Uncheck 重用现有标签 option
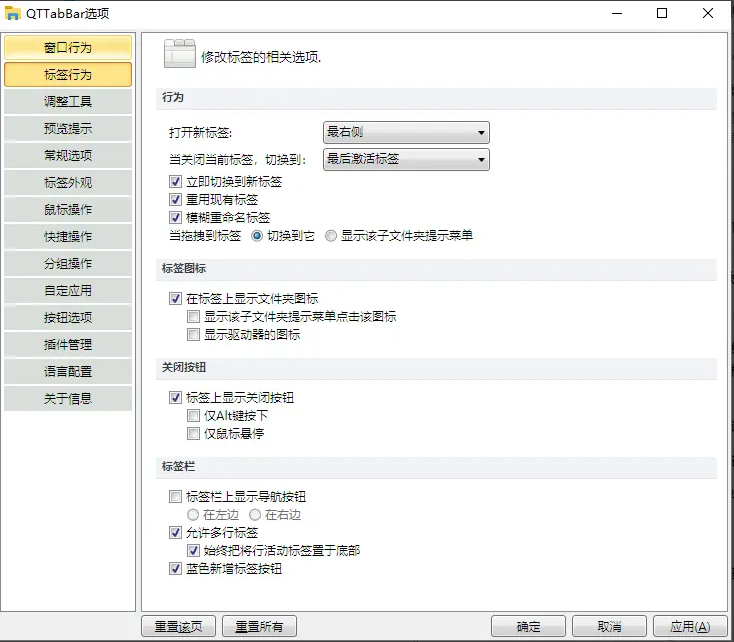Image resolution: width=734 pixels, height=642 pixels. tap(176, 199)
